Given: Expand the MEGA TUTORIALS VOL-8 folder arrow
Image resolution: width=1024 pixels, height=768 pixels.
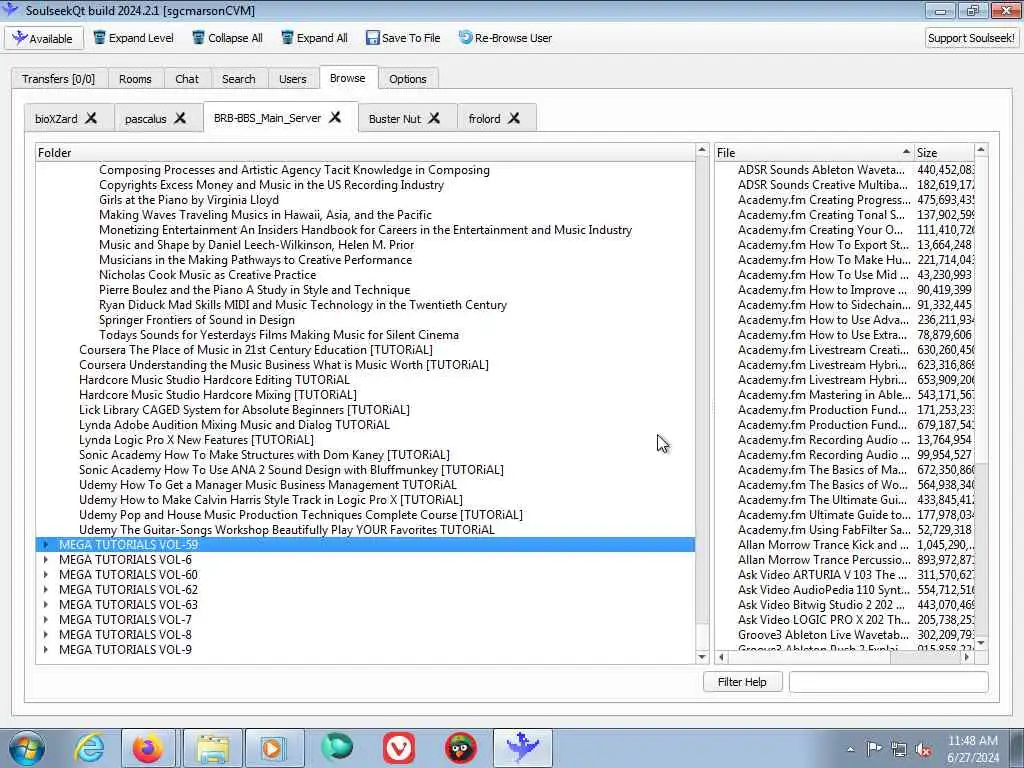Looking at the screenshot, I should (46, 635).
